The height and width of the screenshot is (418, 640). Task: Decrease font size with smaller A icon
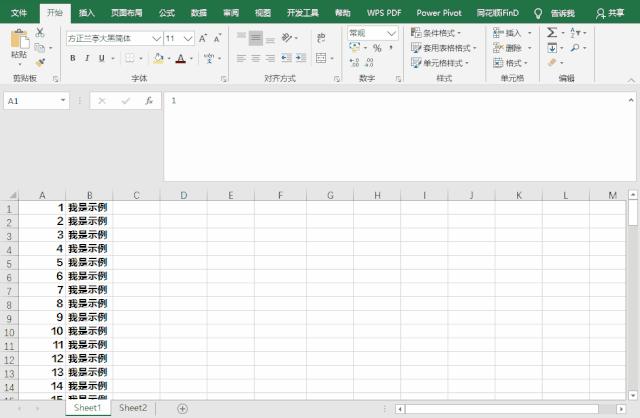point(217,38)
